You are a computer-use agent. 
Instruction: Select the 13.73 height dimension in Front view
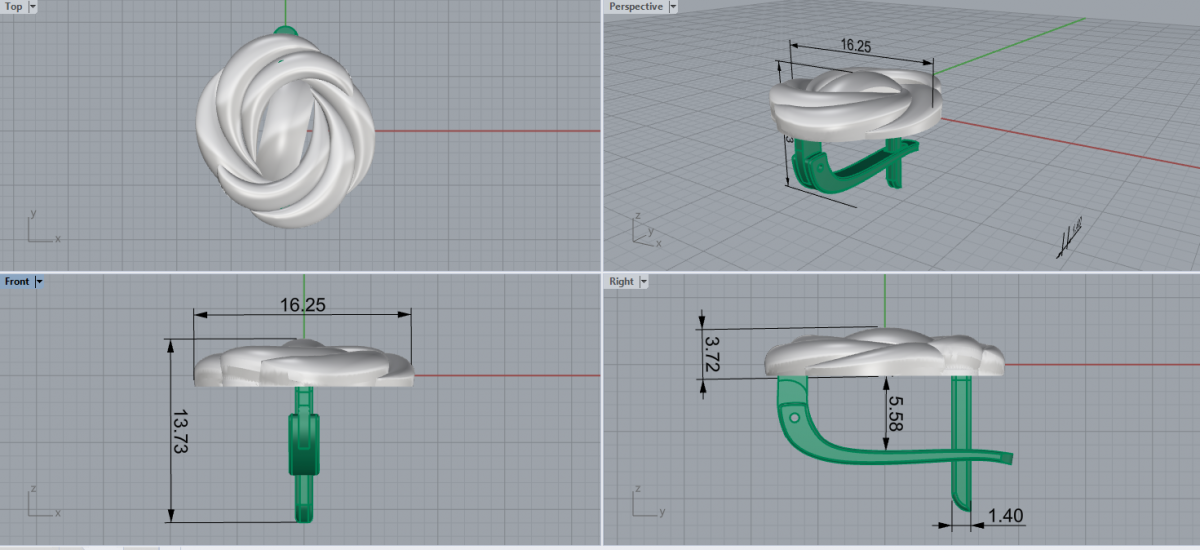[182, 431]
